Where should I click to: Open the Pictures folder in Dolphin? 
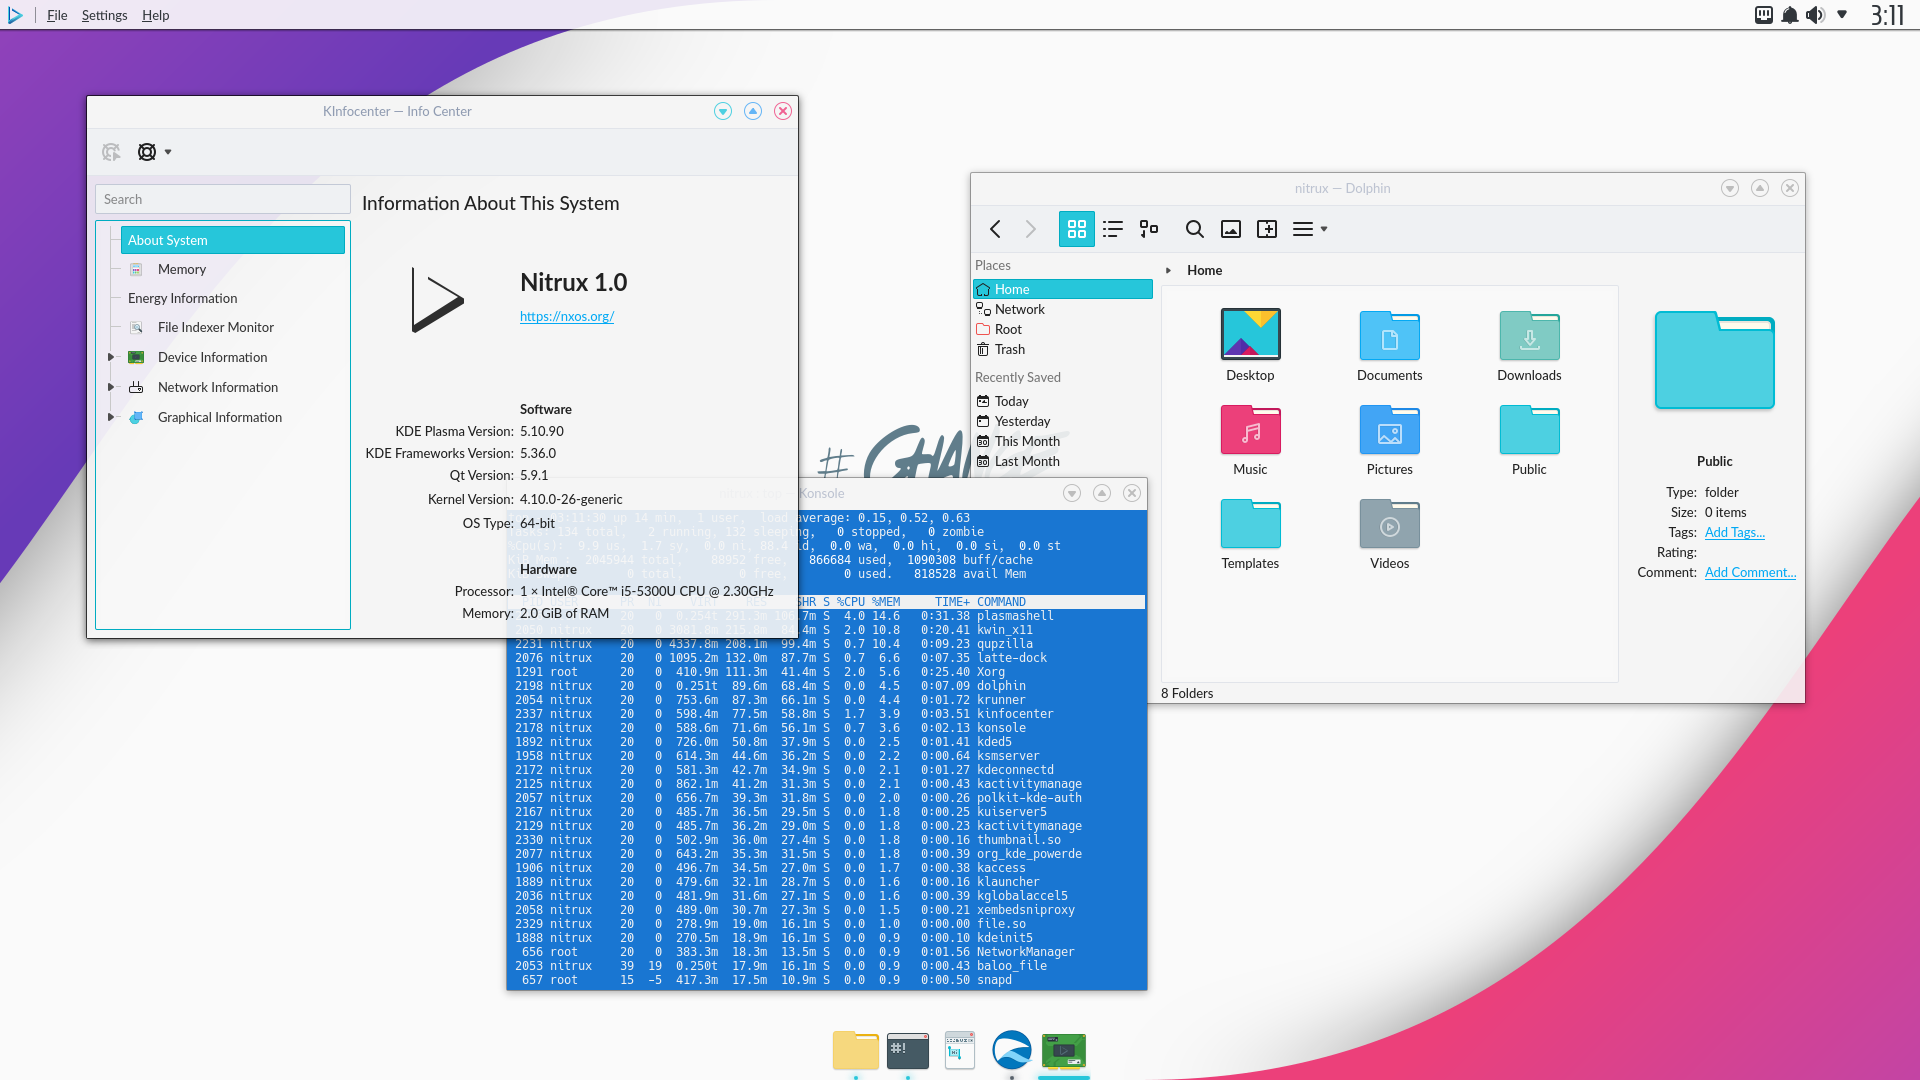pos(1389,440)
